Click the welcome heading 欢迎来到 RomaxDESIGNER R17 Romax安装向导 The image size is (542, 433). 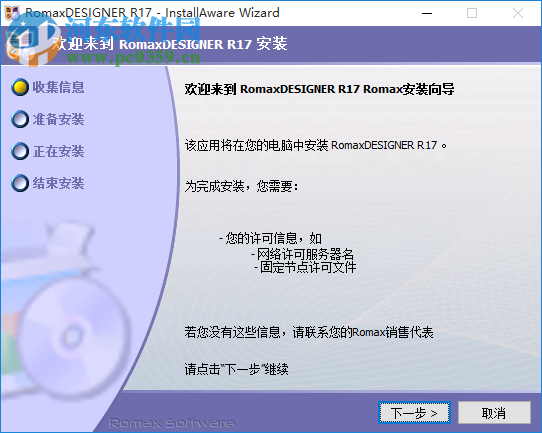pyautogui.click(x=319, y=89)
